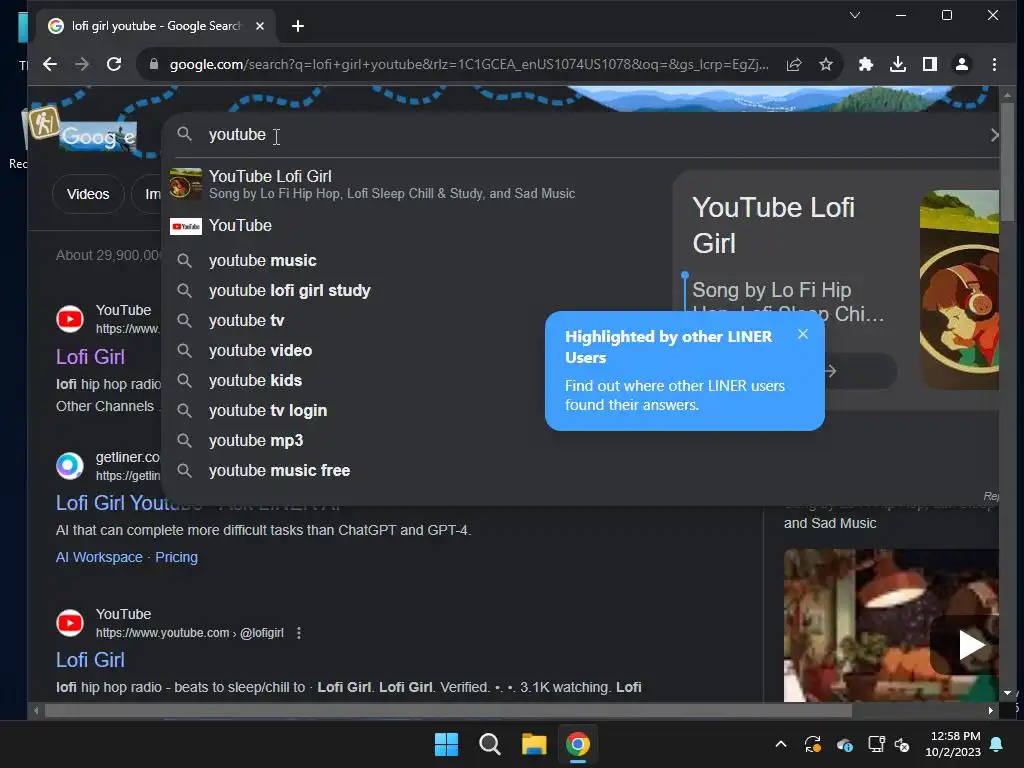Toggle the Chrome side panel icon
The width and height of the screenshot is (1024, 768).
coord(930,64)
